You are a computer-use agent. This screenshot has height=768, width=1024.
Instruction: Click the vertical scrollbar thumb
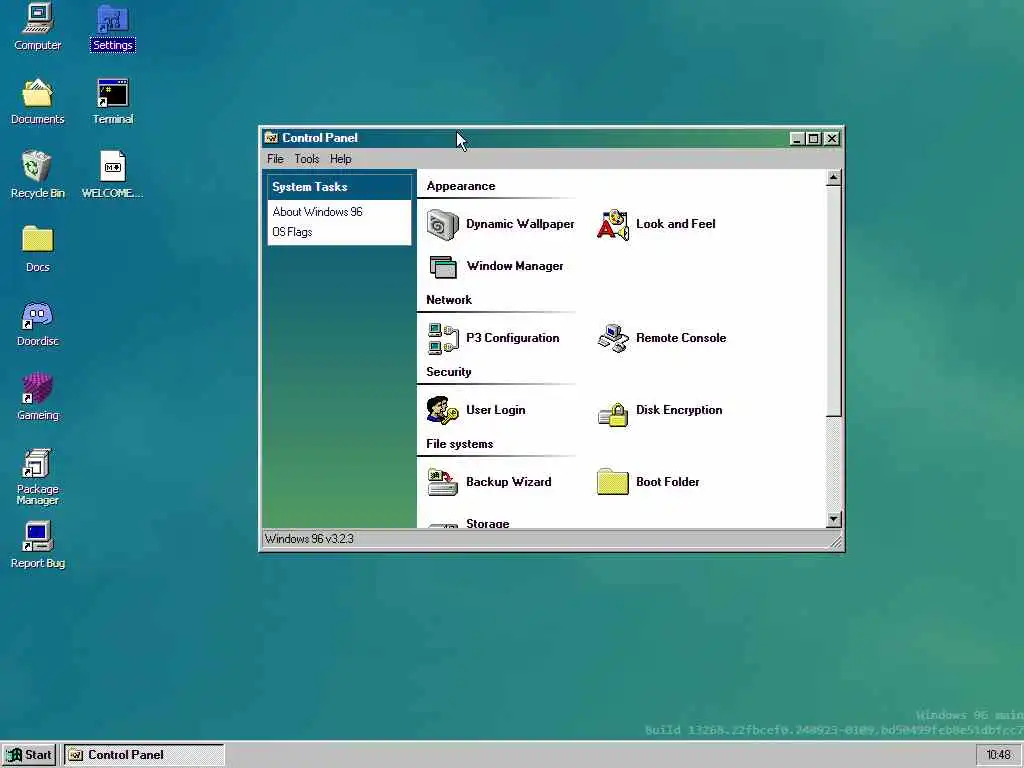point(833,301)
